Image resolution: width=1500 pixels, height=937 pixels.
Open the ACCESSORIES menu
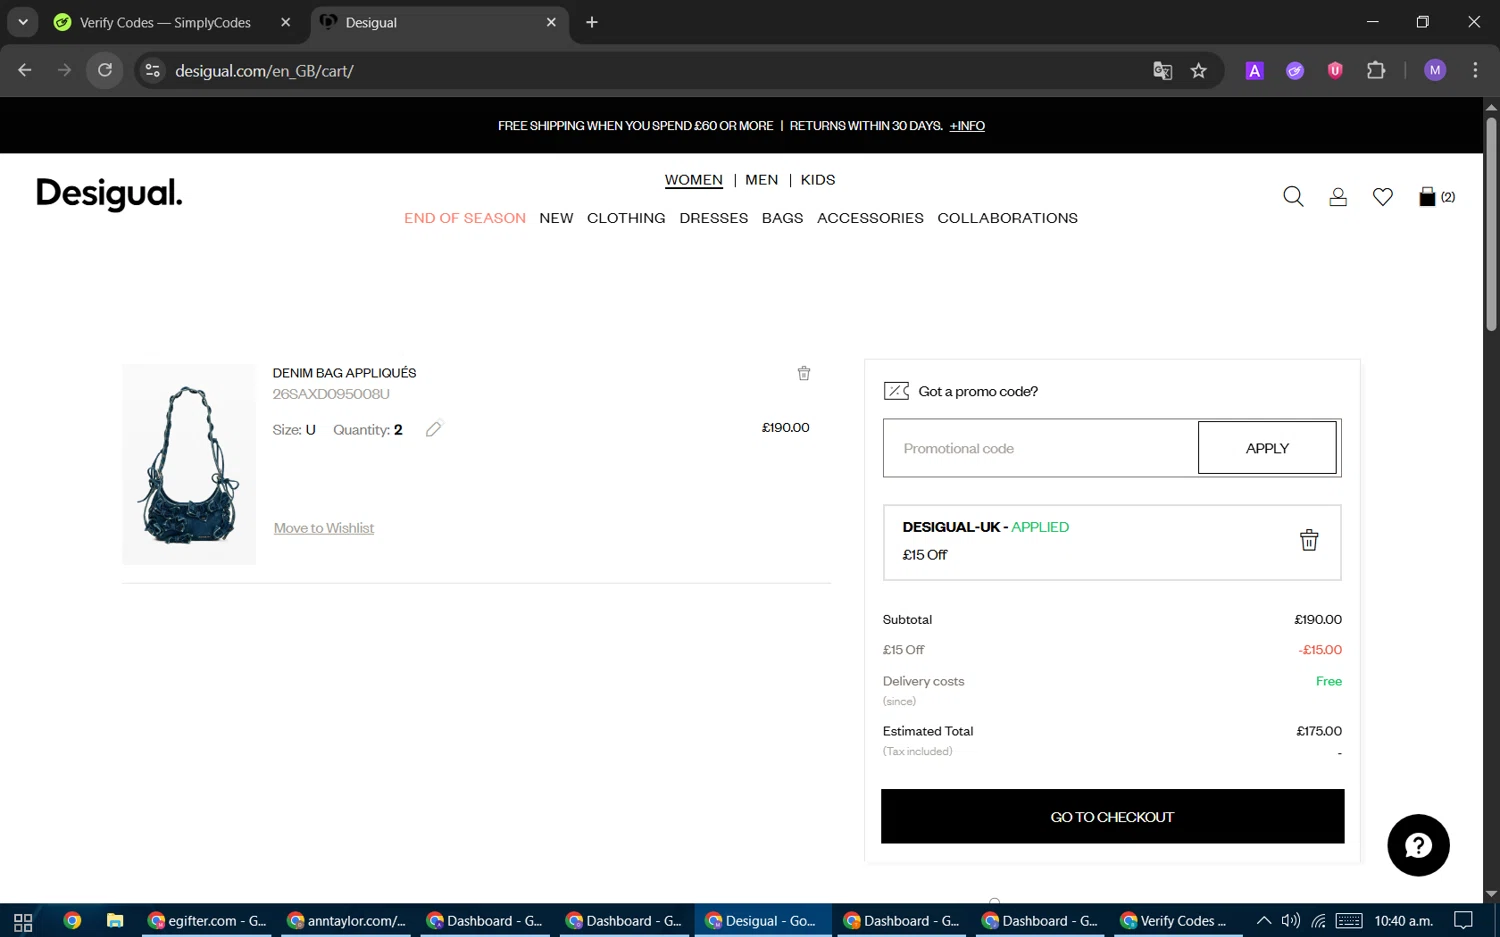tap(870, 218)
